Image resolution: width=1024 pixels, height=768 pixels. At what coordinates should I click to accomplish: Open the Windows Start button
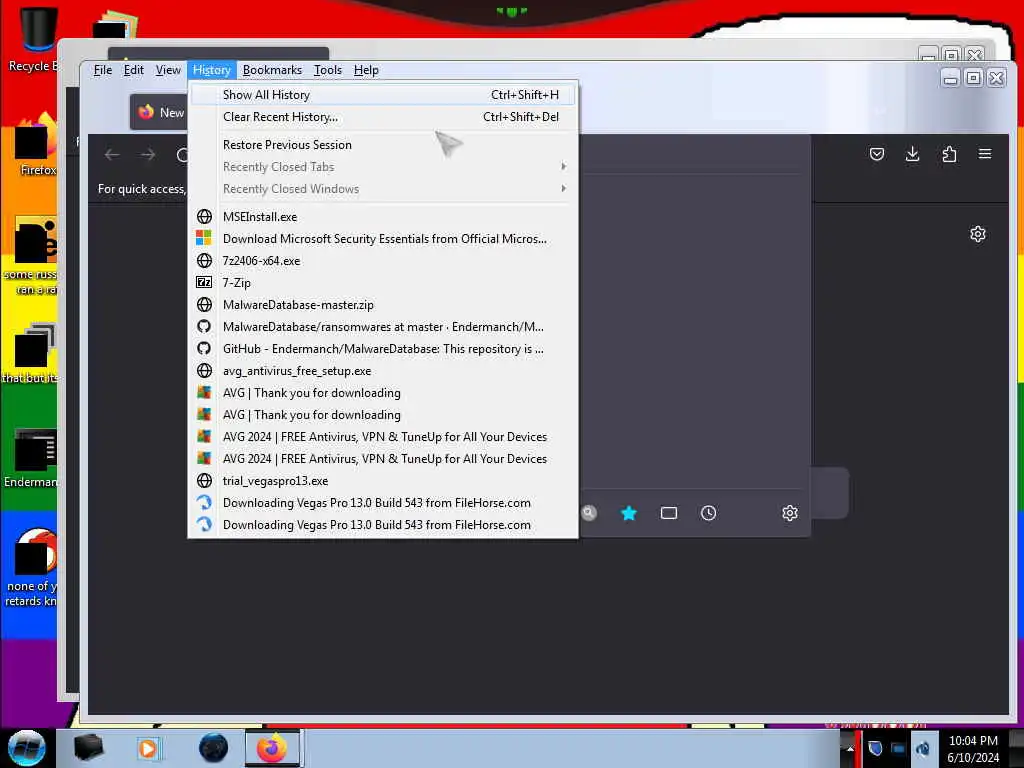click(27, 748)
